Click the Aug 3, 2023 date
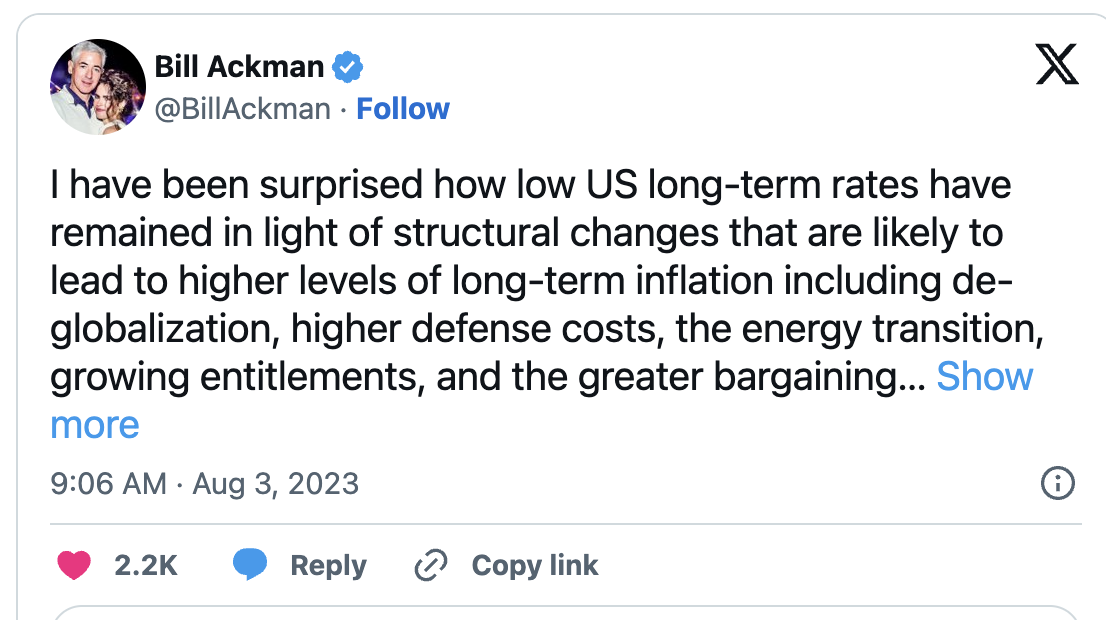The image size is (1106, 620). 275,484
